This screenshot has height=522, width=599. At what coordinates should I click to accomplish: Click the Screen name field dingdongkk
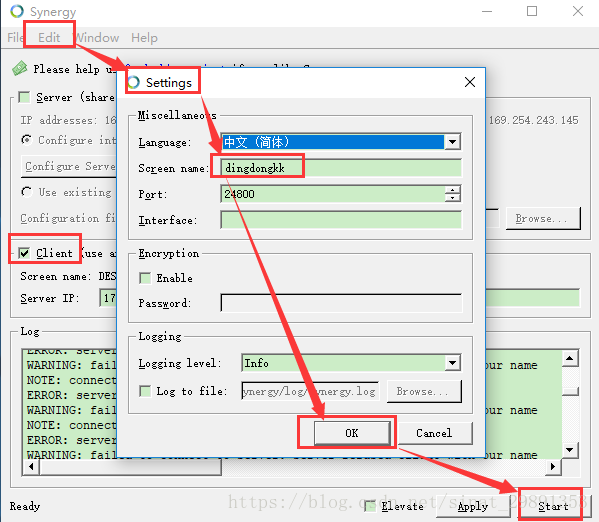341,168
